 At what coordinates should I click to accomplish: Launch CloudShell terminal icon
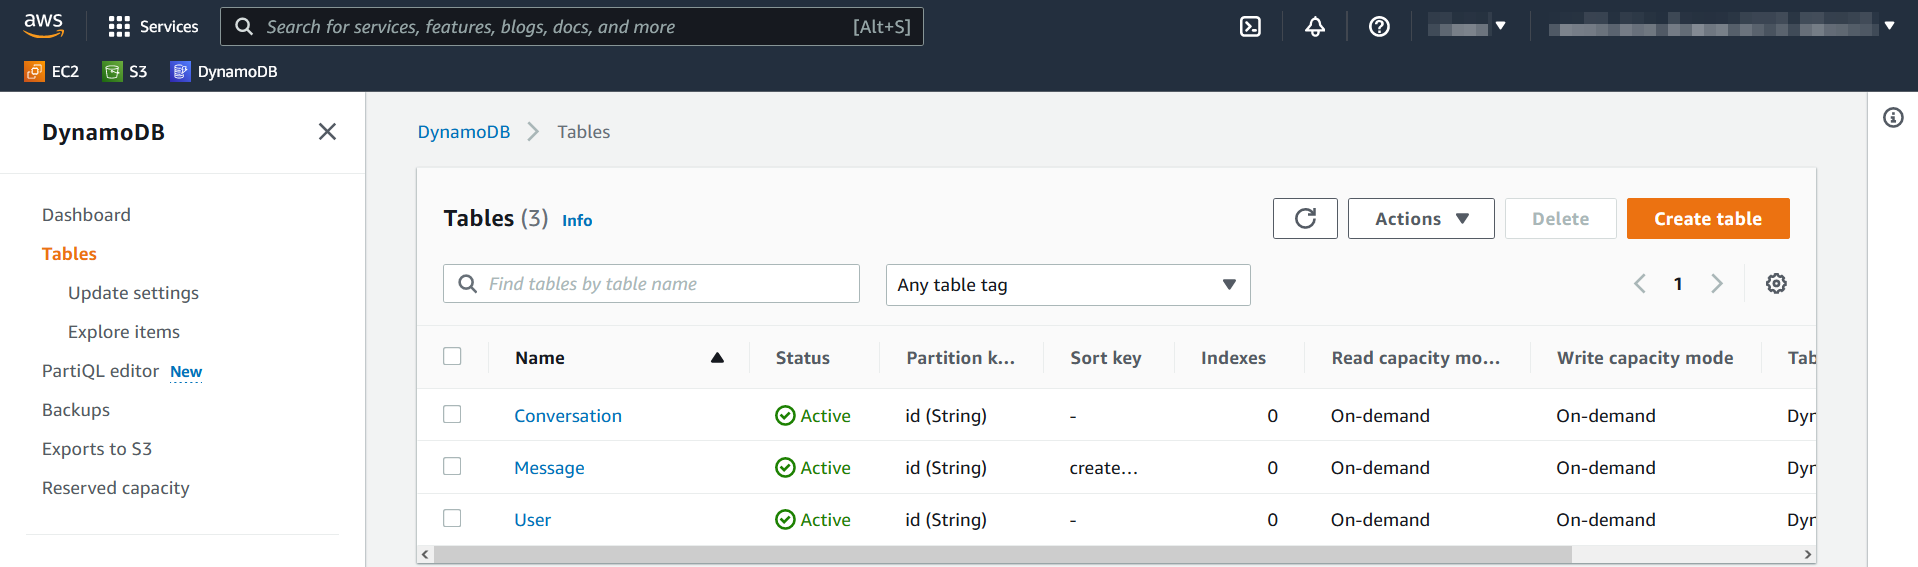click(1250, 27)
